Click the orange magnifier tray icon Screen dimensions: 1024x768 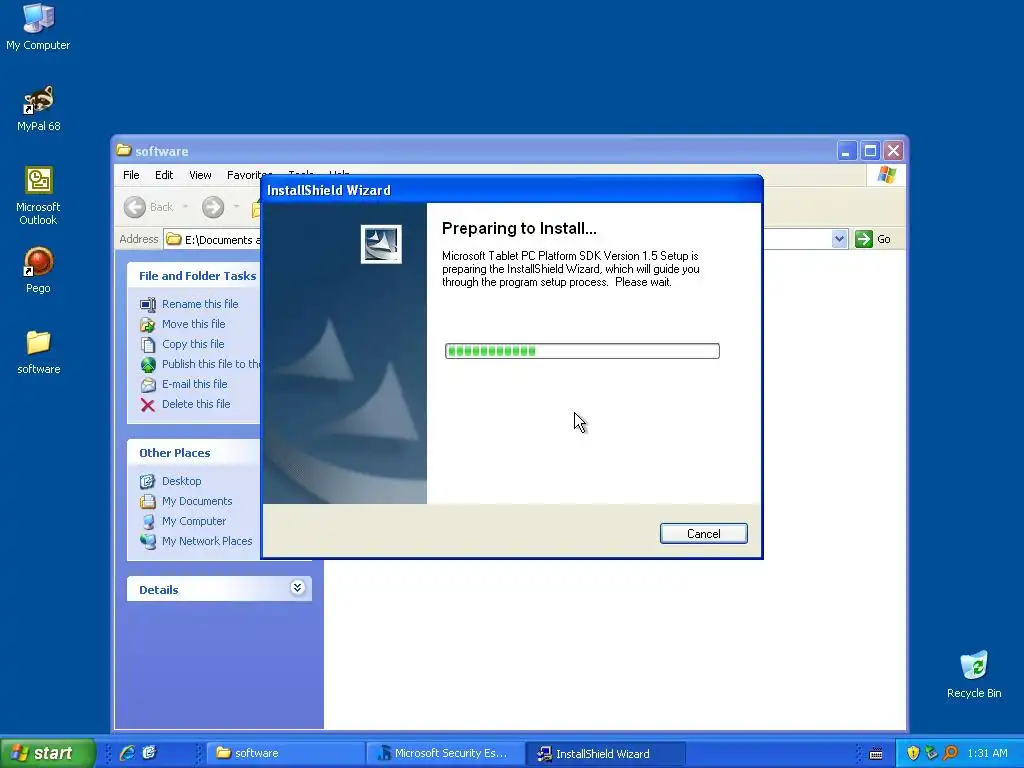(951, 753)
